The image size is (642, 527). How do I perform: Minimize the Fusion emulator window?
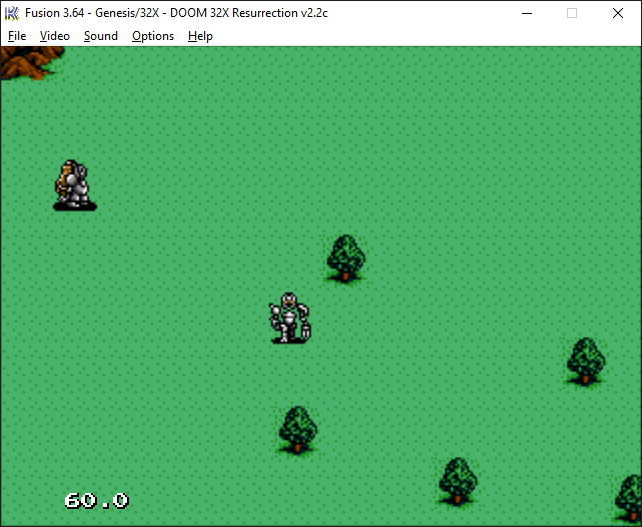(525, 13)
